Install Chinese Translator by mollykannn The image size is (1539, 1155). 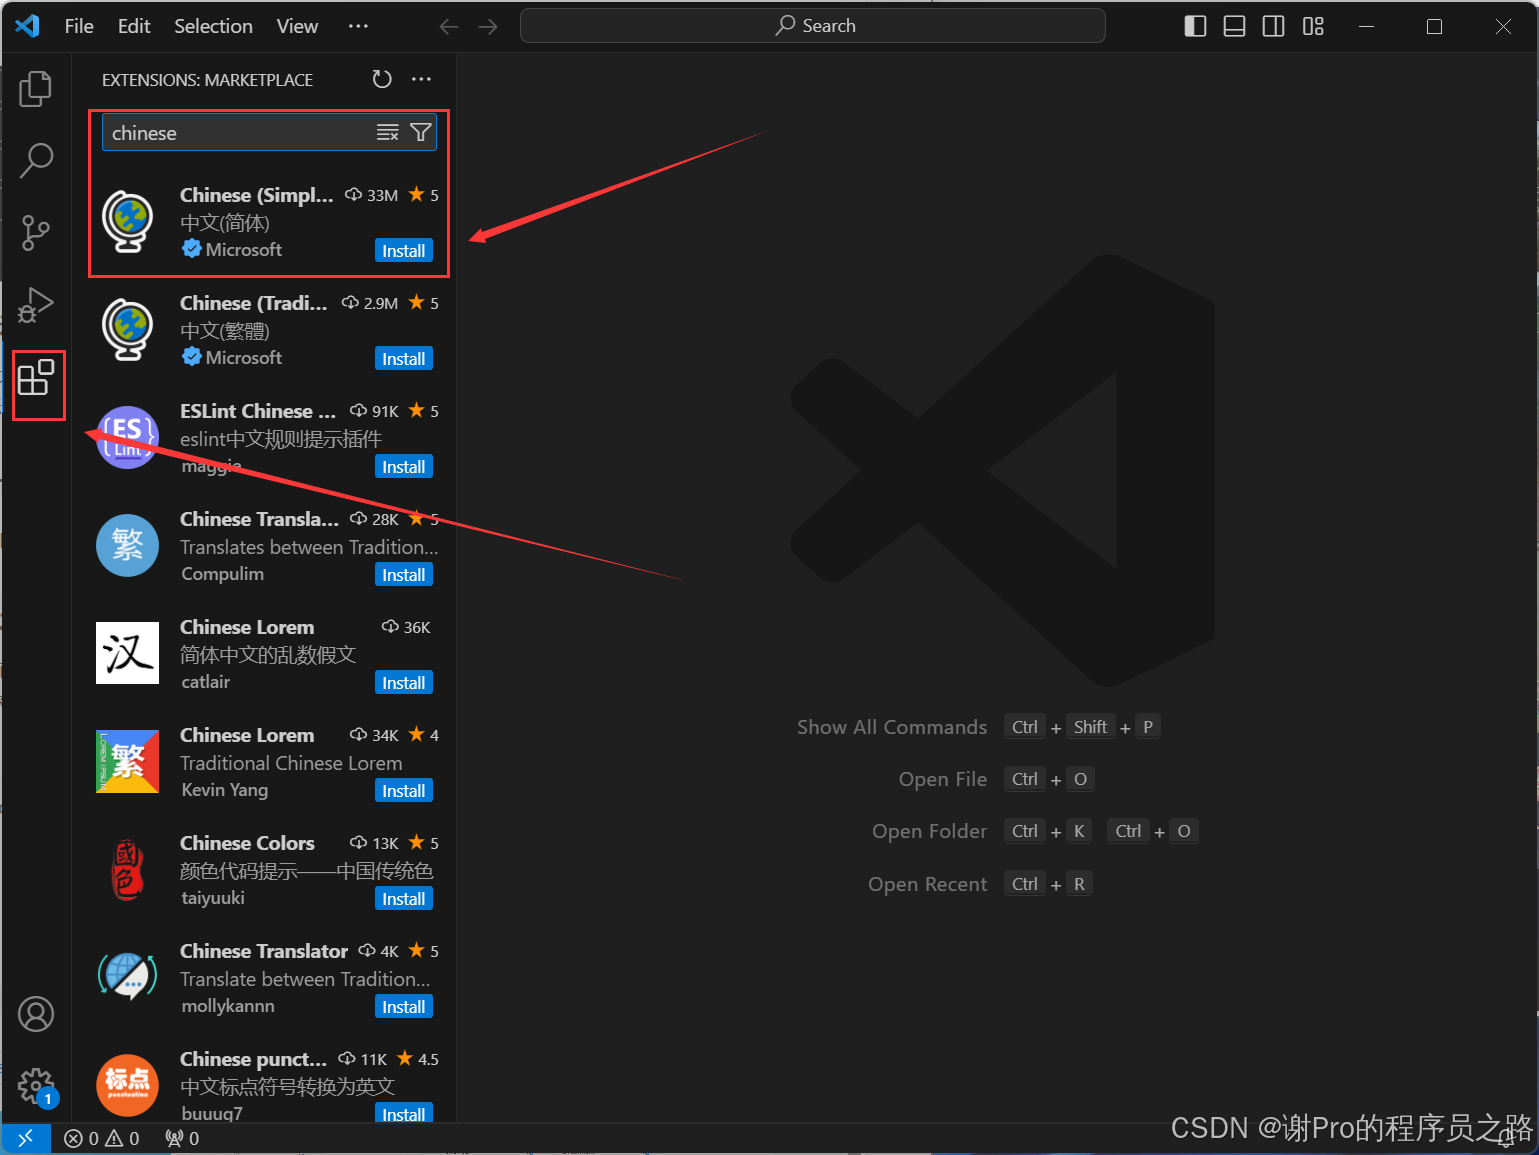pos(404,1006)
